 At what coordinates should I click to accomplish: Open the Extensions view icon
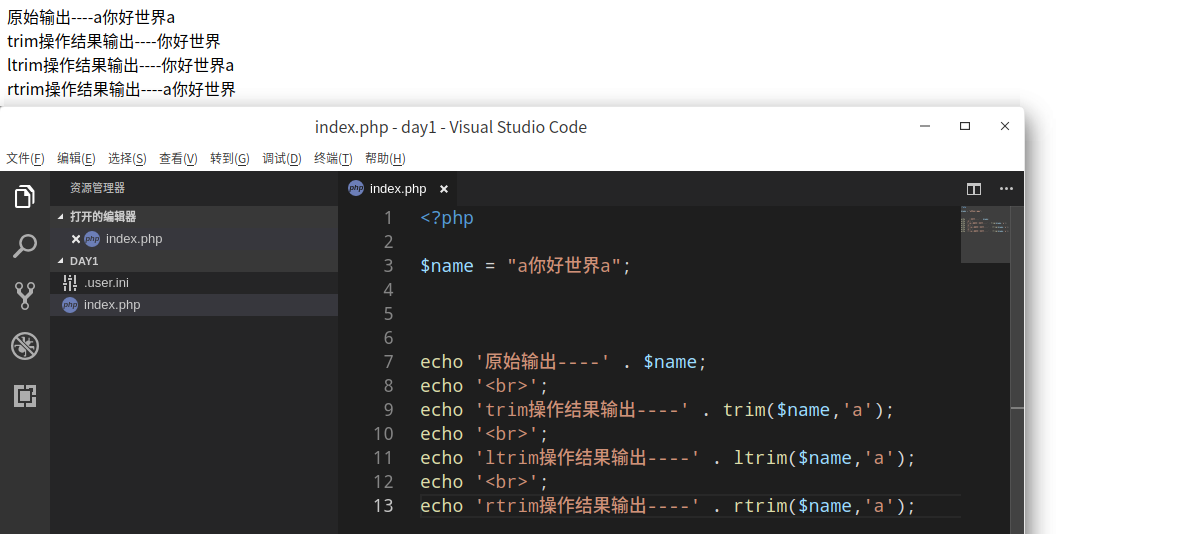pos(25,396)
